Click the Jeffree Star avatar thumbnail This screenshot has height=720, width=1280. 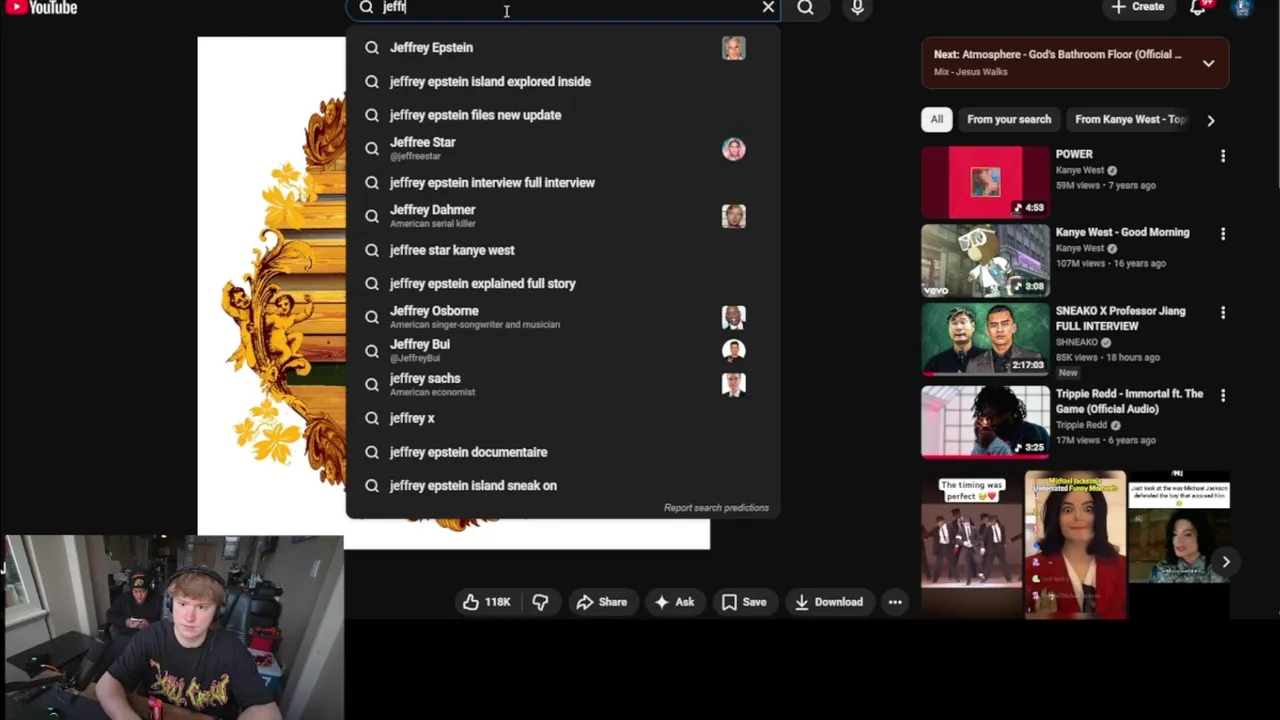734,149
